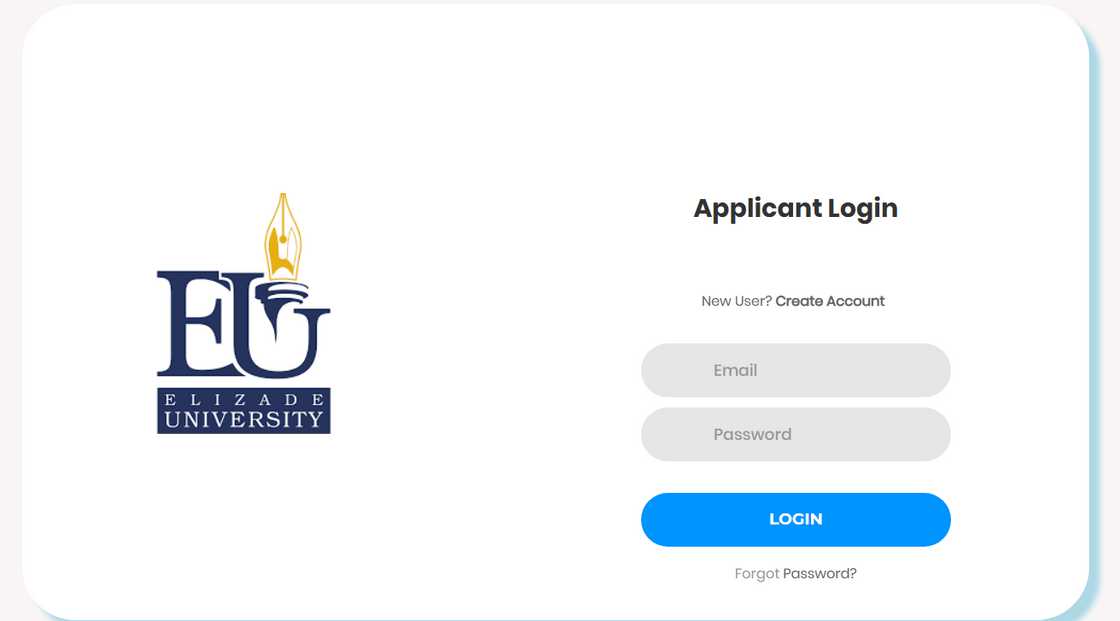Click the Email placeholder text
Image resolution: width=1120 pixels, height=621 pixels.
click(735, 370)
